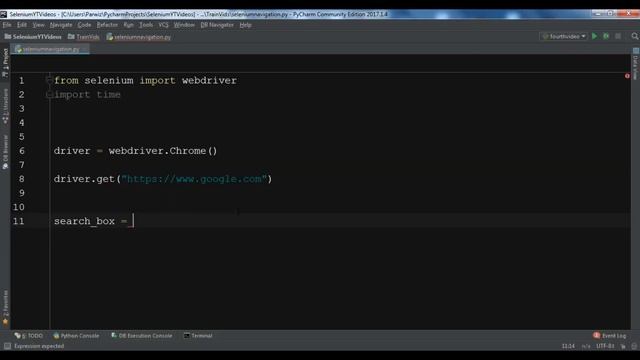The width and height of the screenshot is (640, 360).
Task: Click the word webdriver on line 1
Action: click(209, 80)
